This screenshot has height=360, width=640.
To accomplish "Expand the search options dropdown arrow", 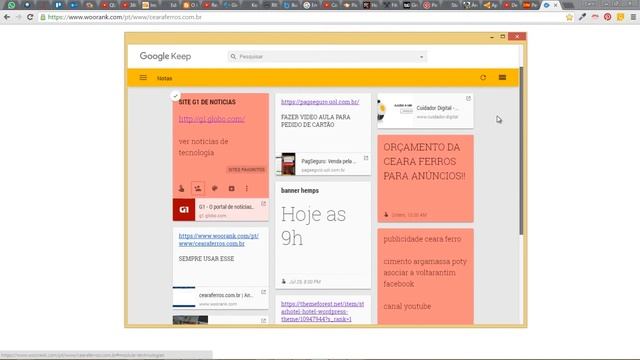I will [x=421, y=57].
